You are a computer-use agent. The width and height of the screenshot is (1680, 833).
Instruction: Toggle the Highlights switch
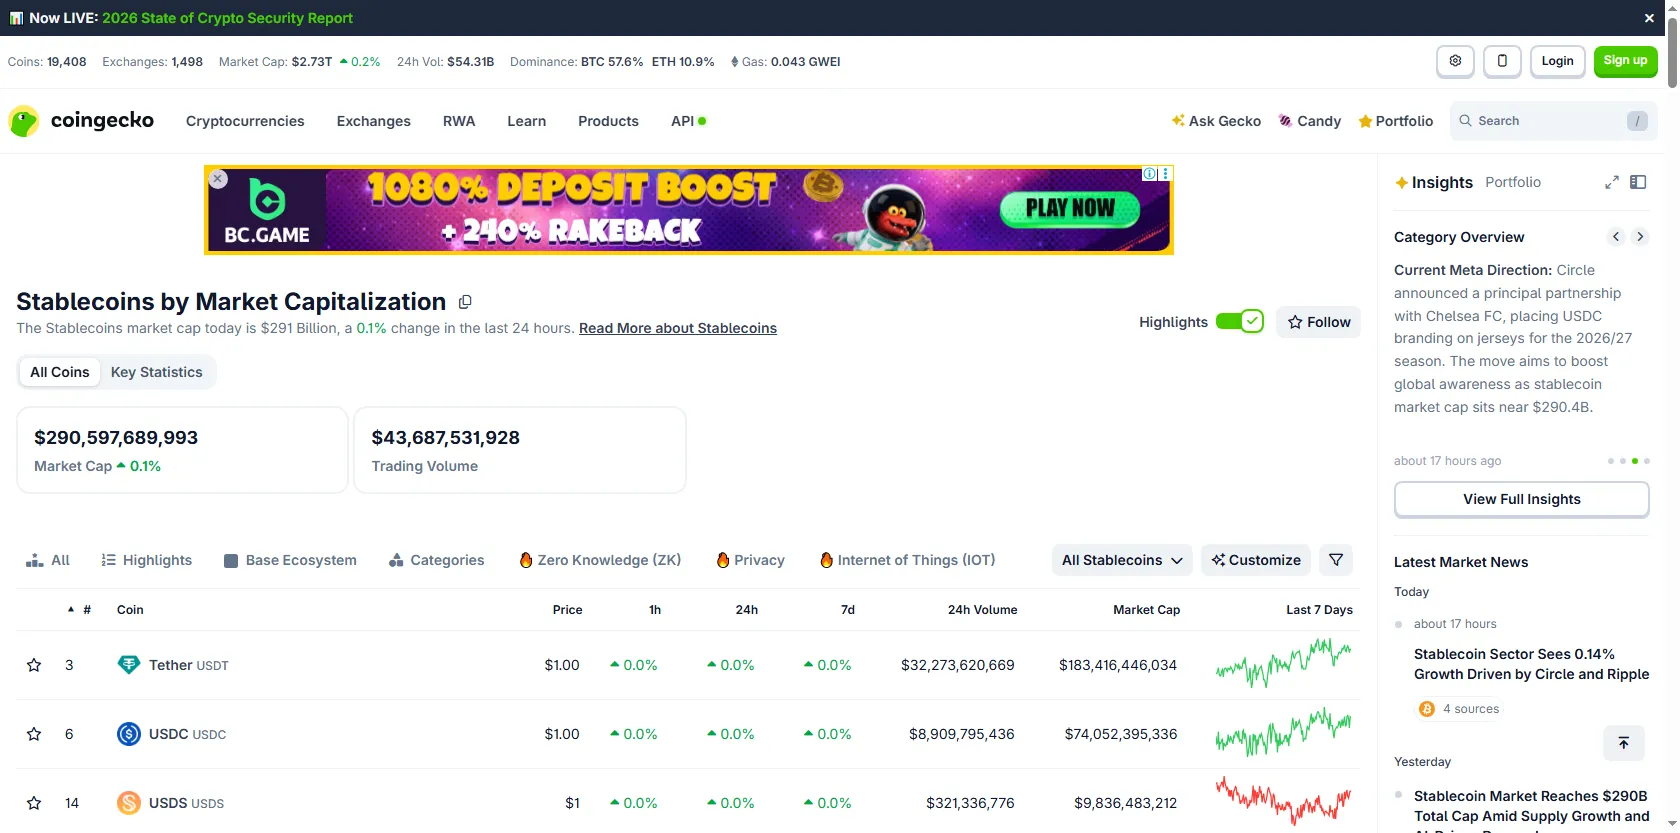point(1240,321)
